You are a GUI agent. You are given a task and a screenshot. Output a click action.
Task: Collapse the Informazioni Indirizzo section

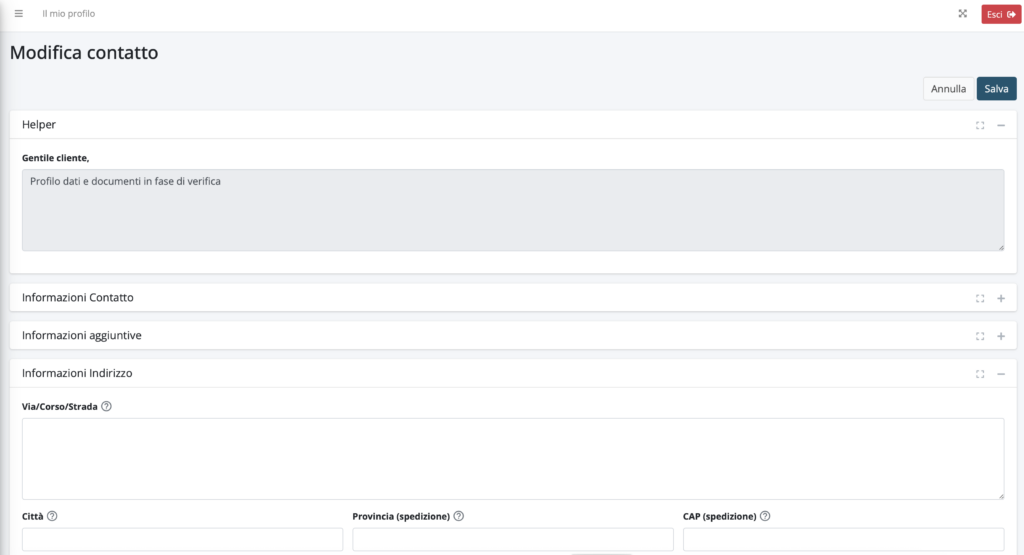1001,374
